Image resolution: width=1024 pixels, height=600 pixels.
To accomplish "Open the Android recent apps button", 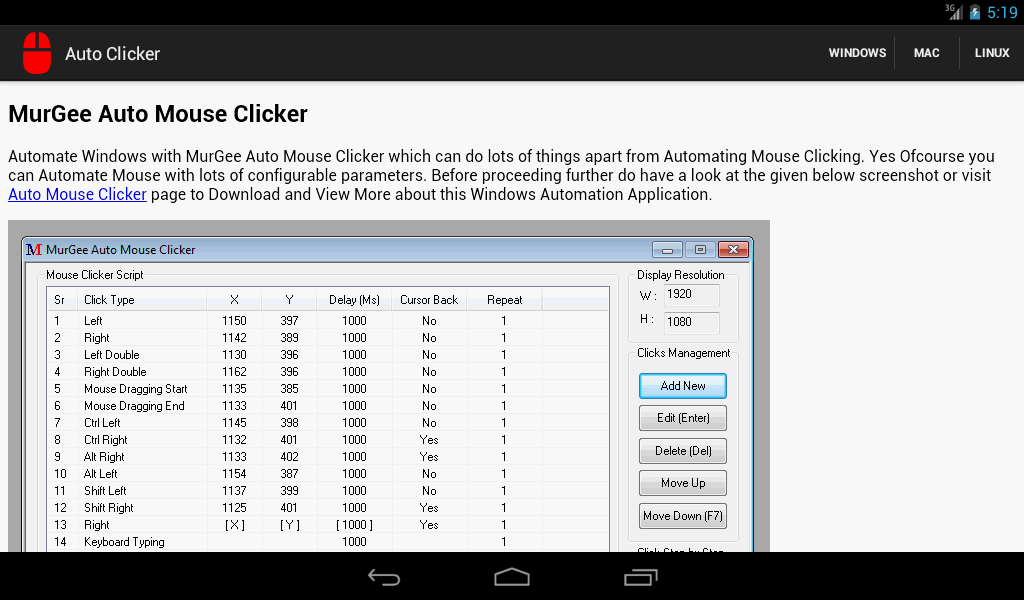I will pos(640,577).
